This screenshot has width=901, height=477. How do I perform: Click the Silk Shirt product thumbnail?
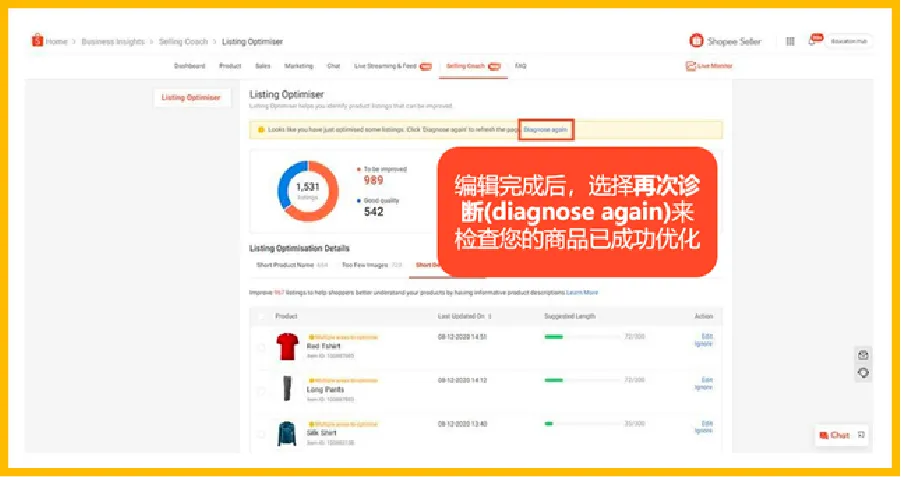[x=286, y=433]
